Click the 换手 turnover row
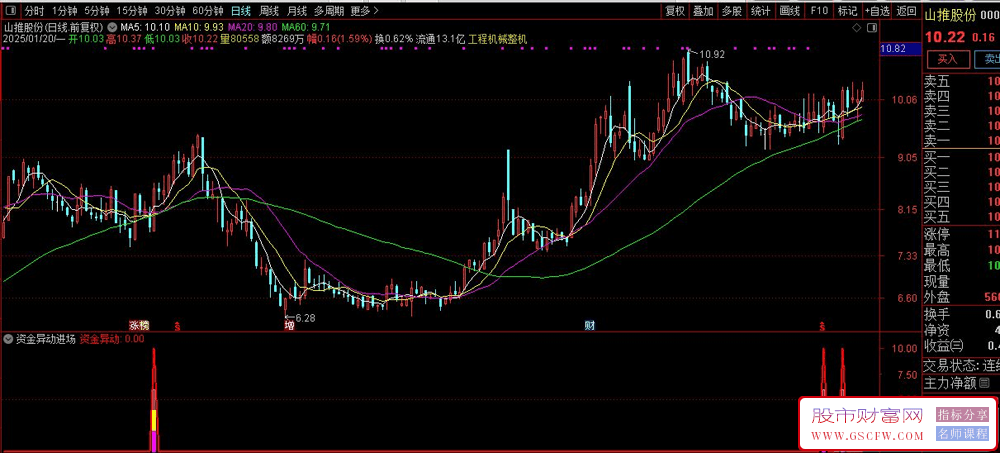The image size is (1000, 453). 962,315
